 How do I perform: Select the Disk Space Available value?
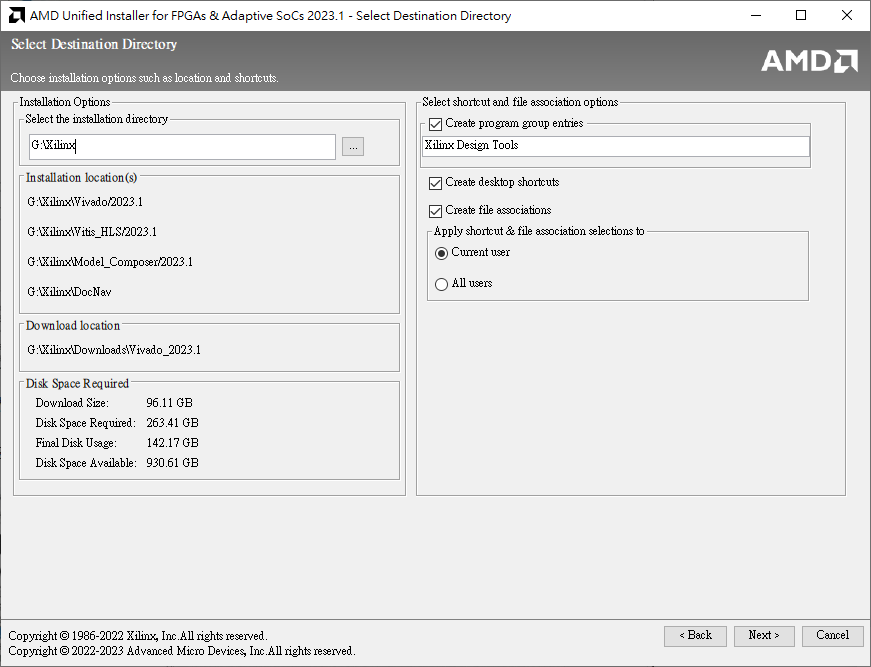click(x=170, y=462)
